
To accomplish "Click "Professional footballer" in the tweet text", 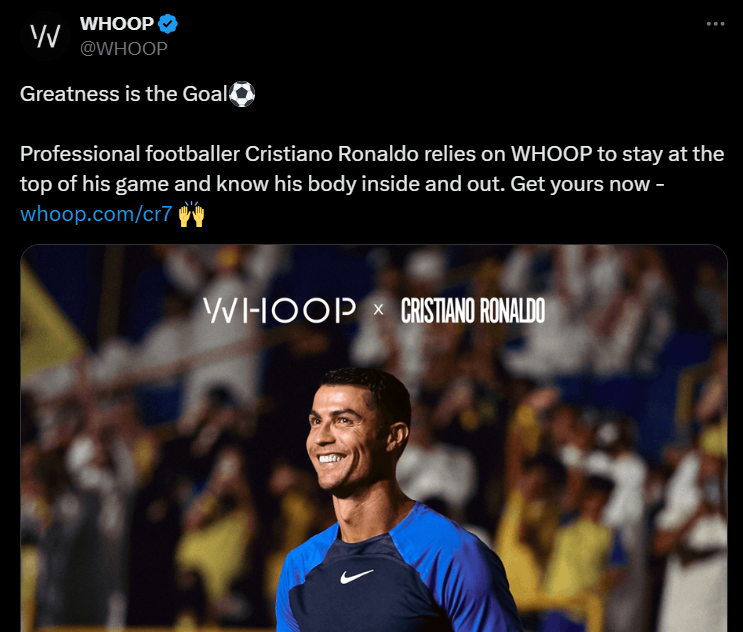I will [x=130, y=154].
